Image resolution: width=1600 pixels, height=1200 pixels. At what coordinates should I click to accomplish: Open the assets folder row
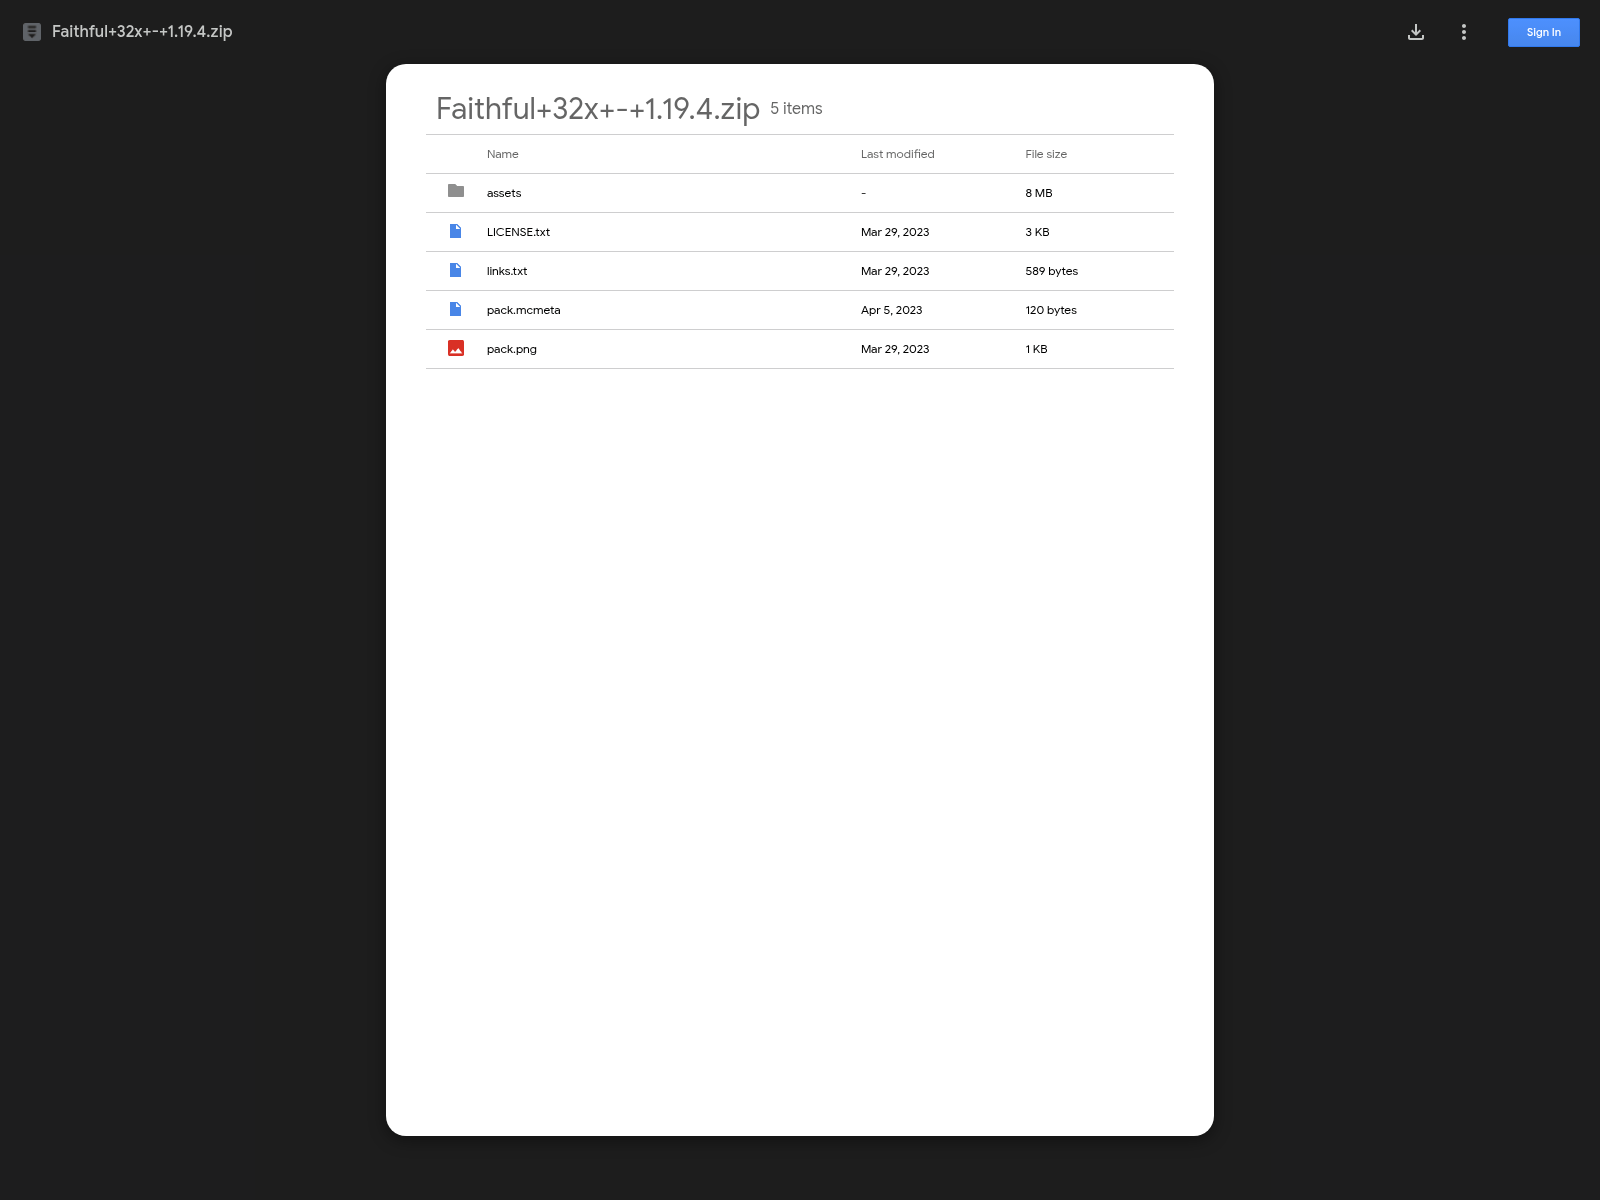point(800,193)
